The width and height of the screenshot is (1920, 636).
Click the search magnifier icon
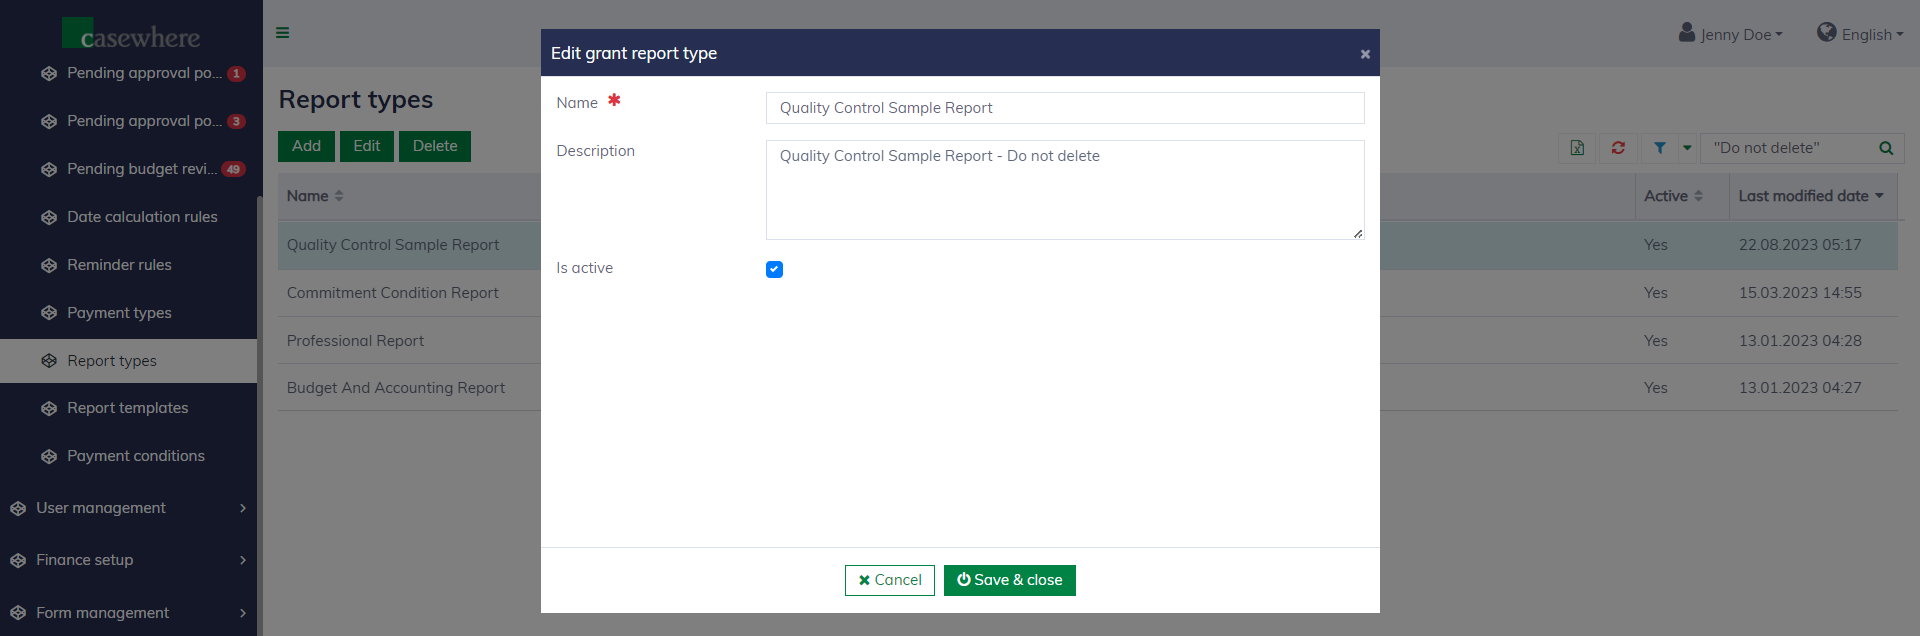[x=1885, y=148]
